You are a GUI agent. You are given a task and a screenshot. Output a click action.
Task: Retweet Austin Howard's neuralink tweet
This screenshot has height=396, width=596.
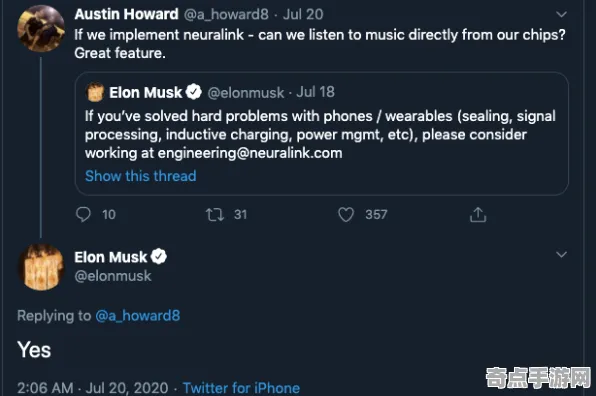215,214
